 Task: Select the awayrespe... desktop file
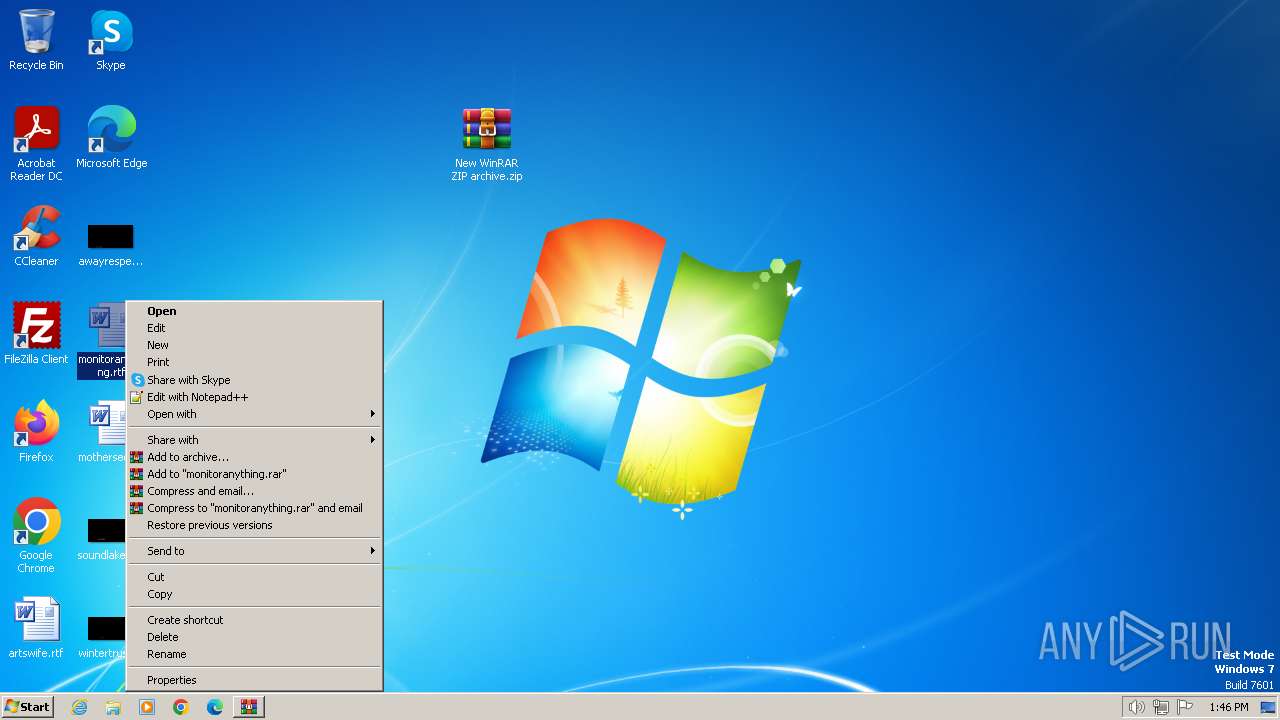[x=111, y=242]
